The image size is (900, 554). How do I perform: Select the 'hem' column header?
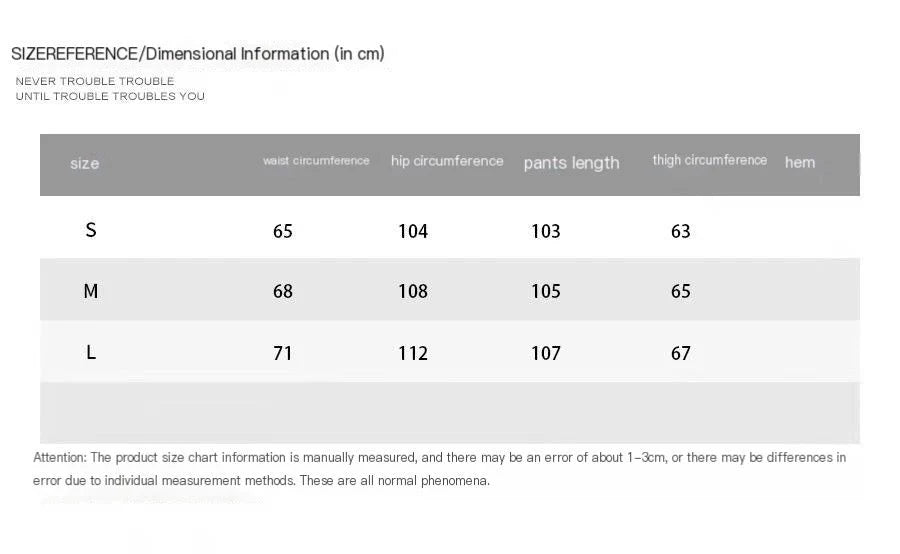click(800, 162)
